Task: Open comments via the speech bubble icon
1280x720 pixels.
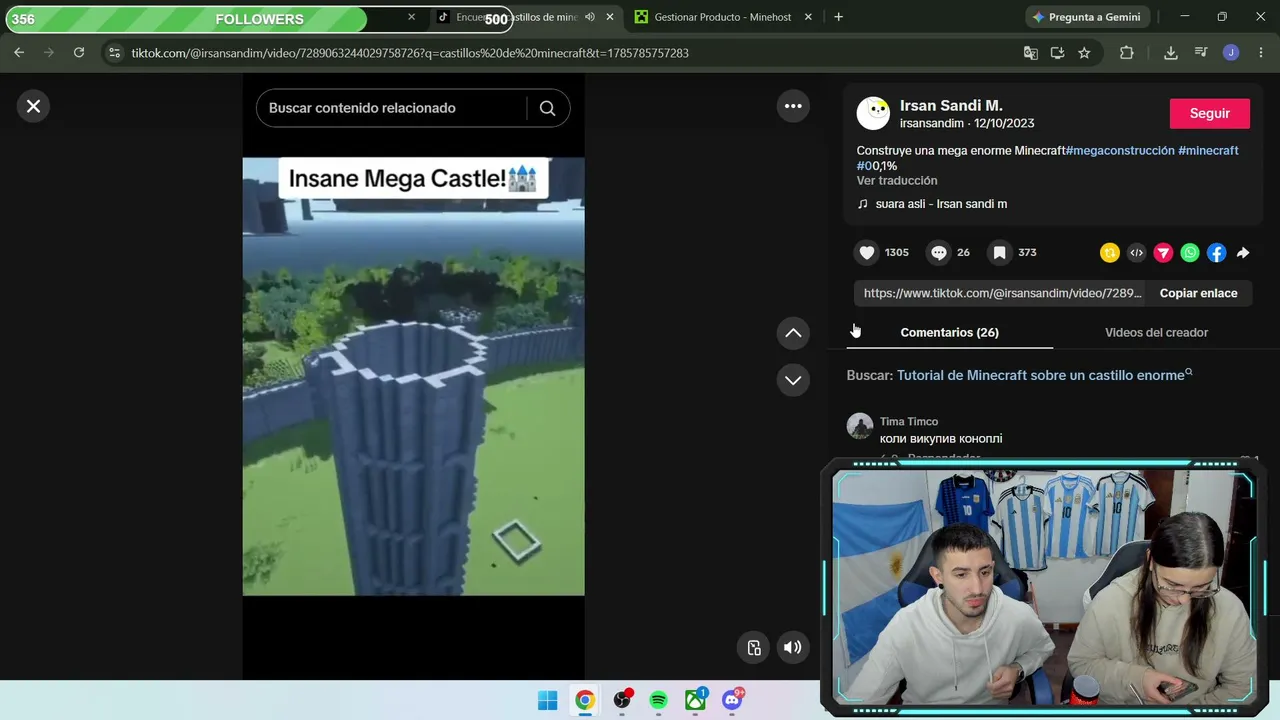Action: pos(938,253)
